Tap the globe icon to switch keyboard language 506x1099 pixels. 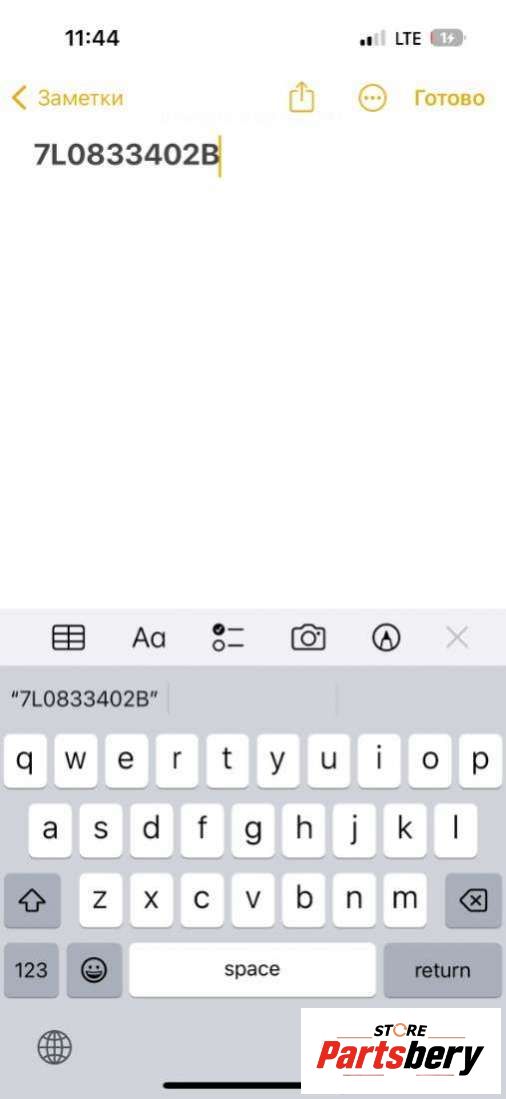[55, 1048]
